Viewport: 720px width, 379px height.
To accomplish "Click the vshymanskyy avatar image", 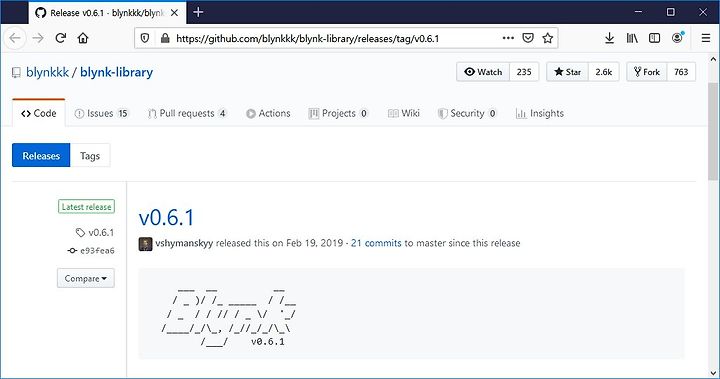I will tap(146, 244).
